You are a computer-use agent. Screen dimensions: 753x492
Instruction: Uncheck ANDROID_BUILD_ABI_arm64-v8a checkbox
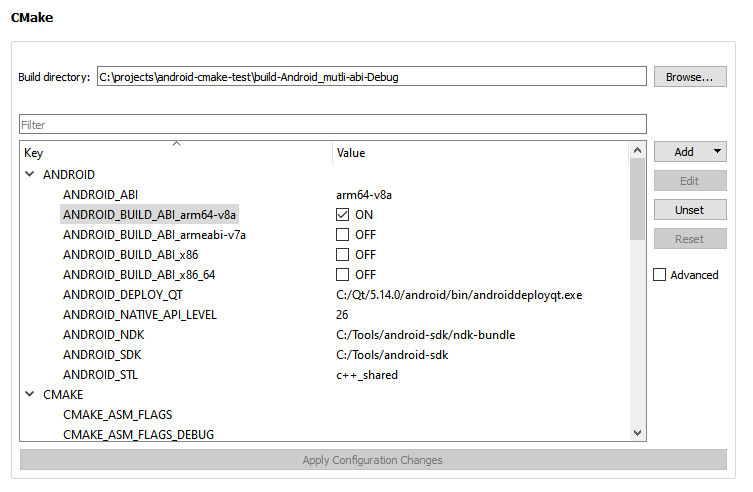[x=343, y=214]
